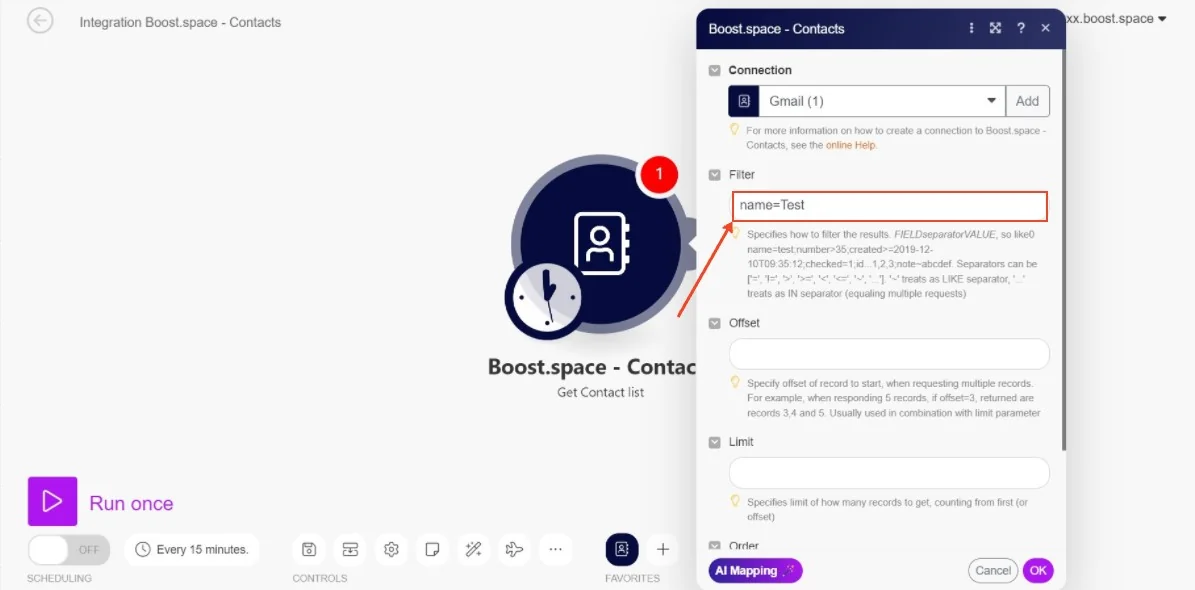Screen dimensions: 1195x590
Task: Open the help question mark icon
Action: 1020,28
